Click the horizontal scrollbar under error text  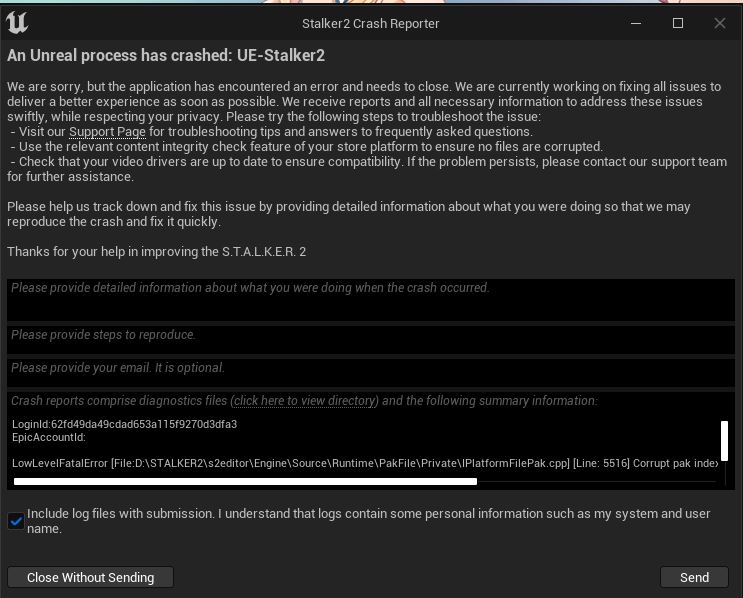245,481
